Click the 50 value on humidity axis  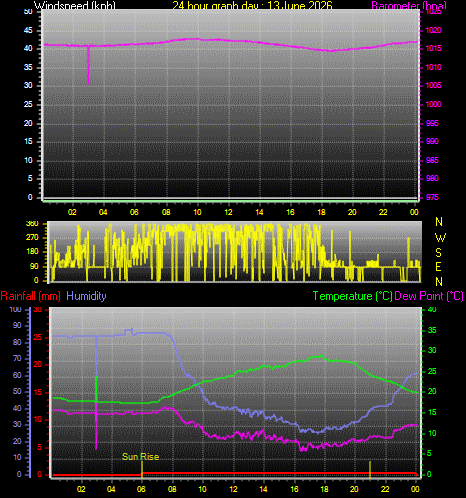[17, 391]
